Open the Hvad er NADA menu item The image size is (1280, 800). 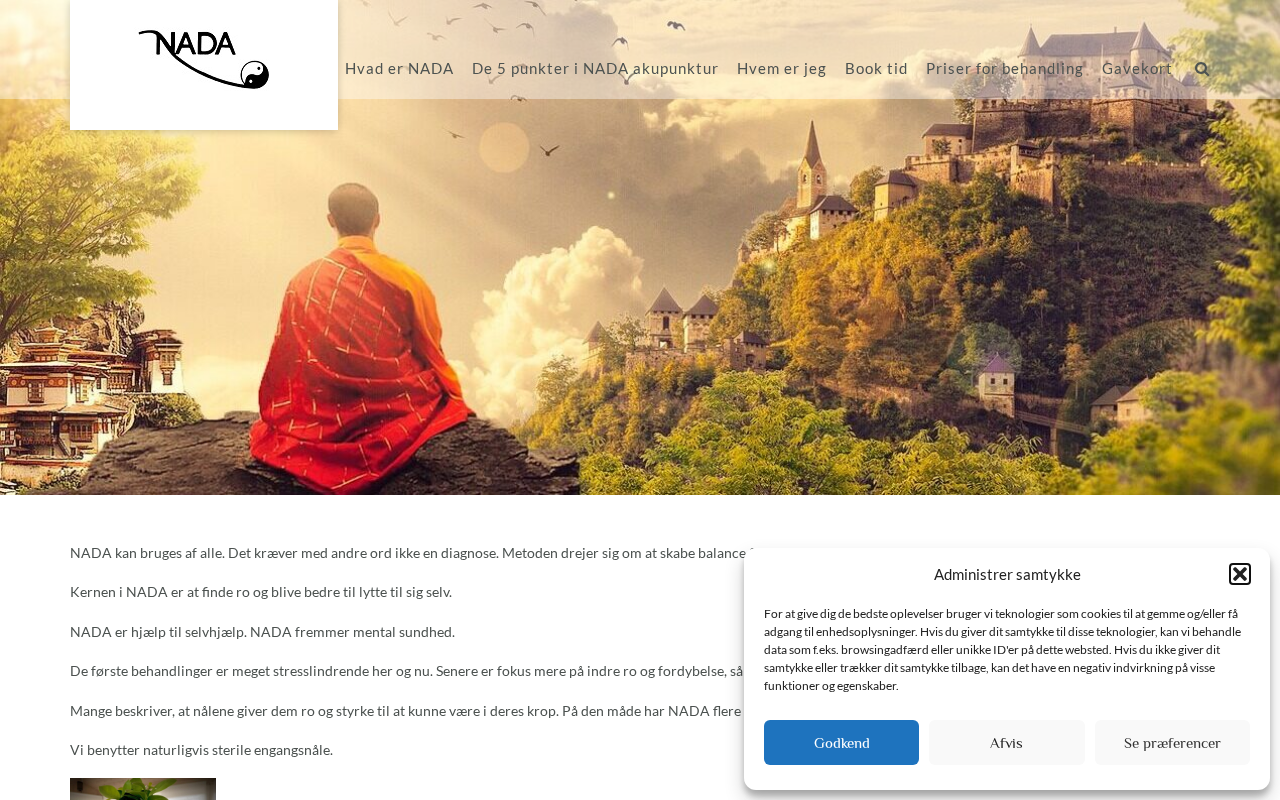[399, 68]
